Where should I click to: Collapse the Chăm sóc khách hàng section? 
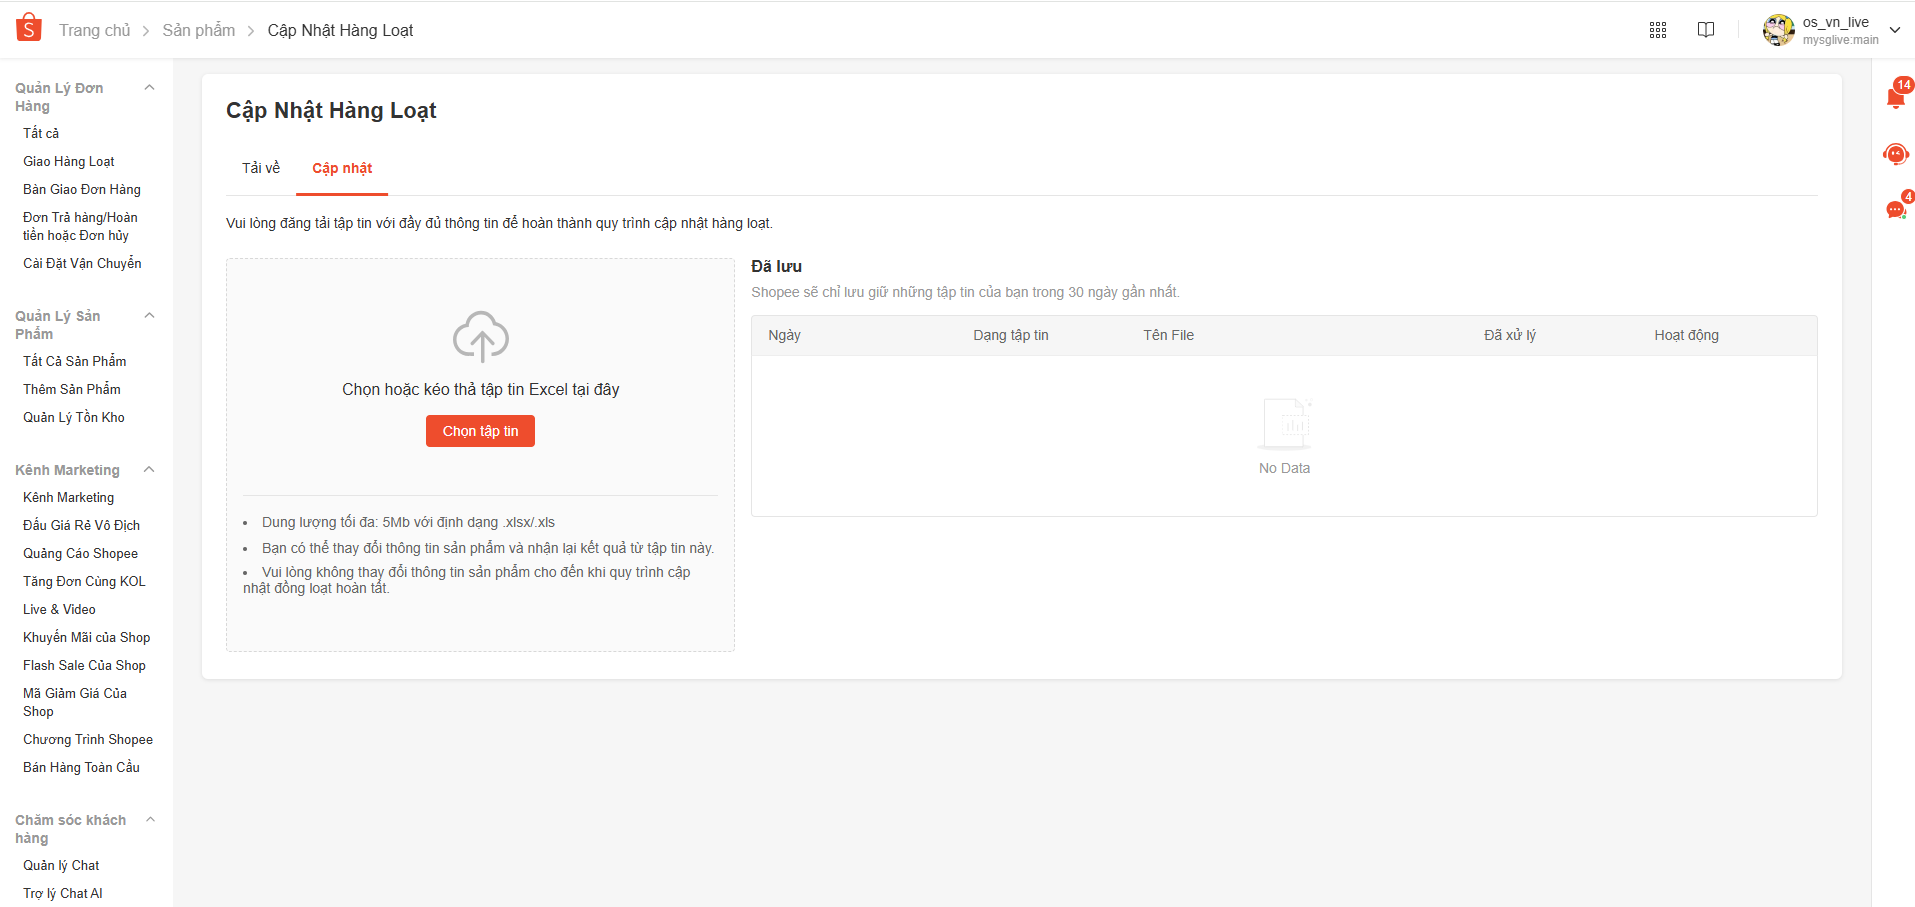150,820
